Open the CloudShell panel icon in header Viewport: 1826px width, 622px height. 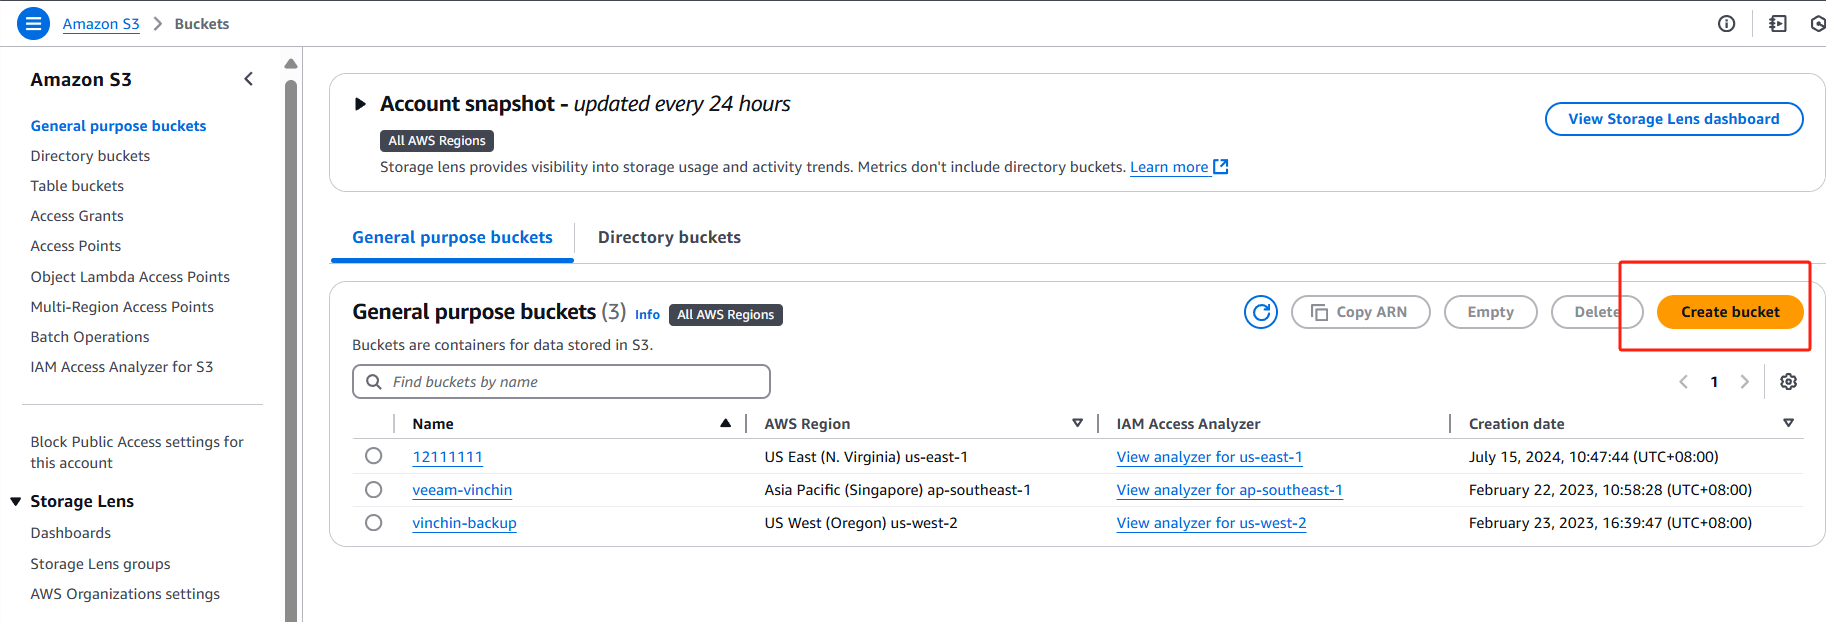(1777, 24)
